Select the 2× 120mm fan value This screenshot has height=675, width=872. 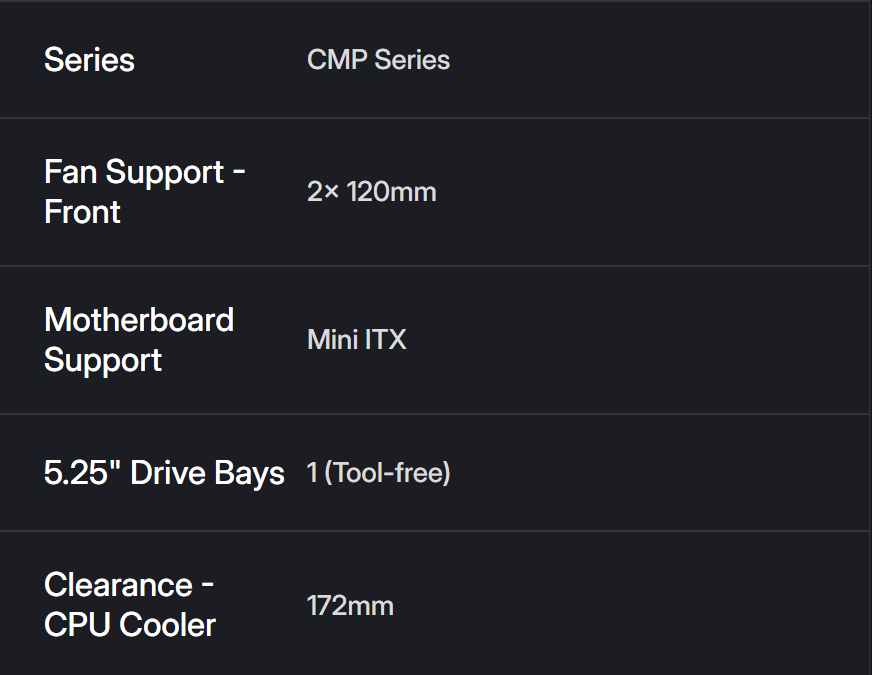[x=371, y=192]
